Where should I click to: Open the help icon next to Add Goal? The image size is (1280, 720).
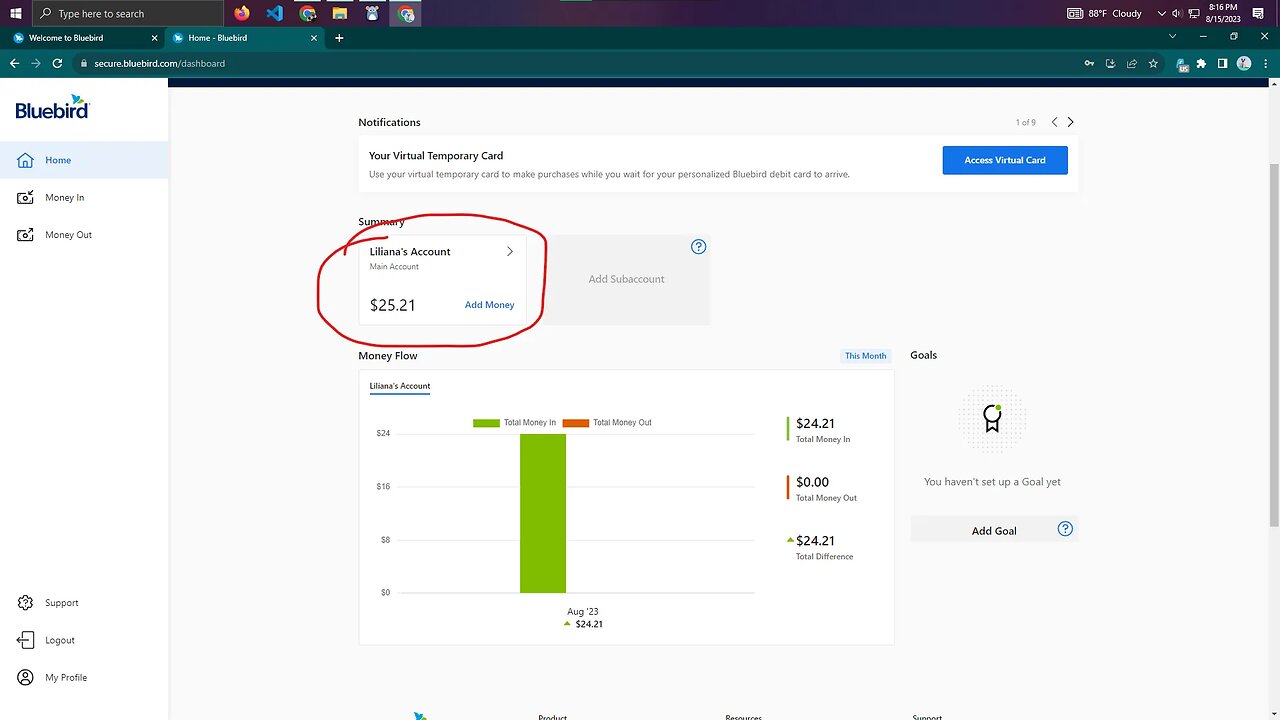click(x=1065, y=529)
